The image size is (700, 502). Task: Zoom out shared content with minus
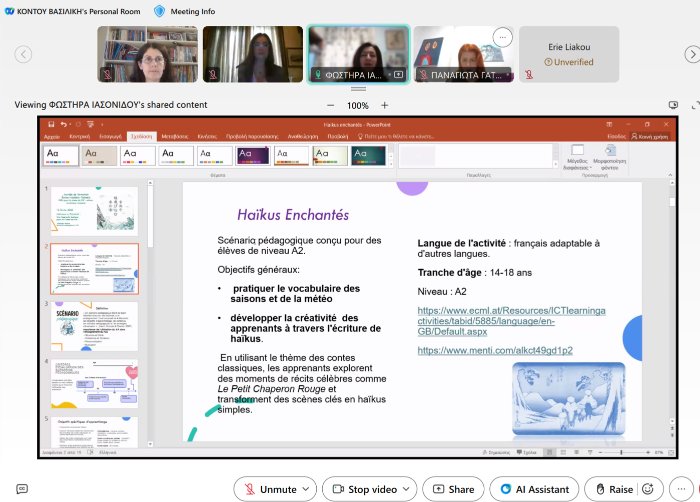point(331,105)
